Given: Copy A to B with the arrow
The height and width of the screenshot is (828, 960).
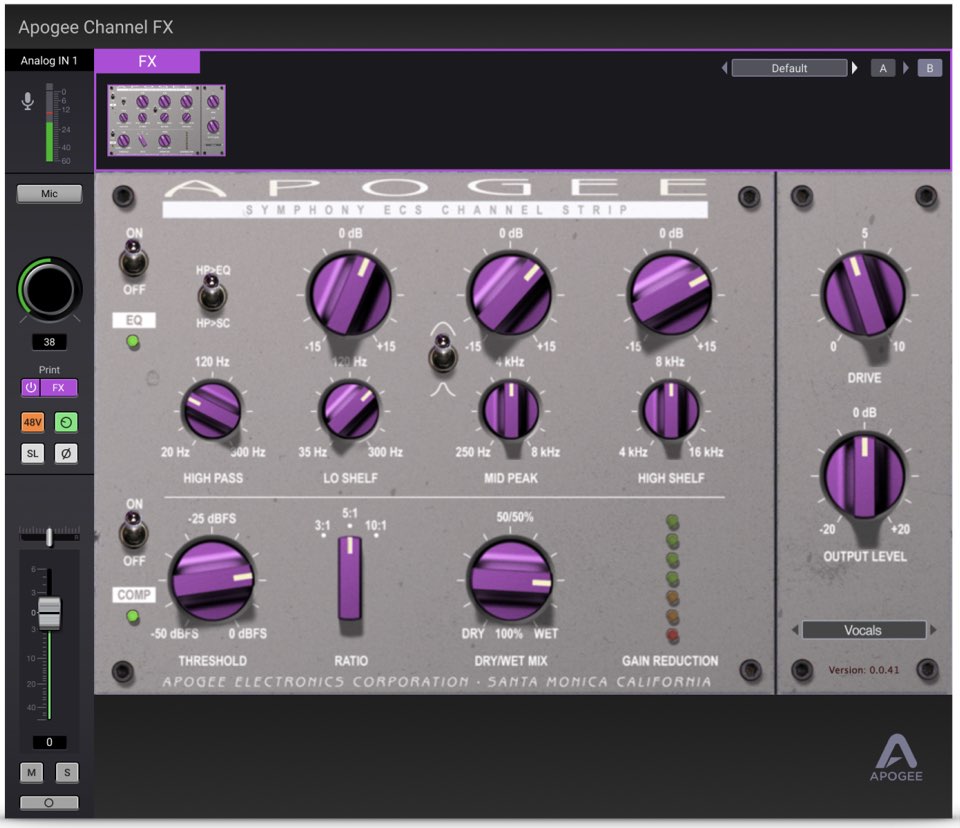Looking at the screenshot, I should [x=906, y=68].
